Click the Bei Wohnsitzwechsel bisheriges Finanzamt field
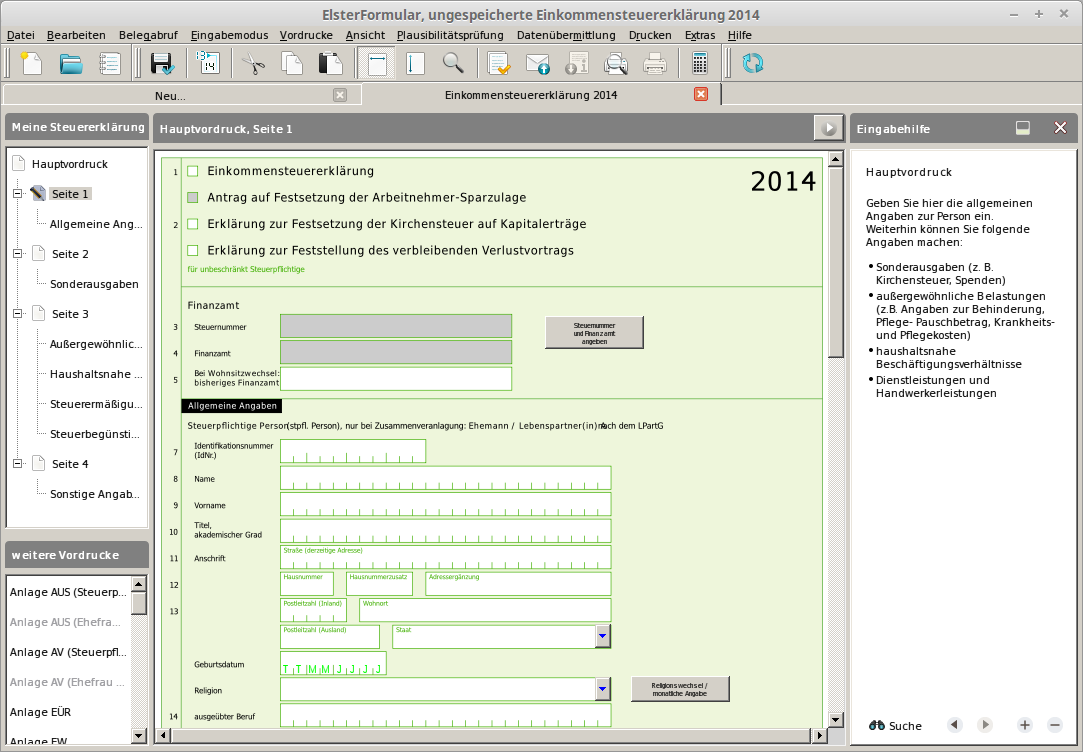 click(x=396, y=379)
